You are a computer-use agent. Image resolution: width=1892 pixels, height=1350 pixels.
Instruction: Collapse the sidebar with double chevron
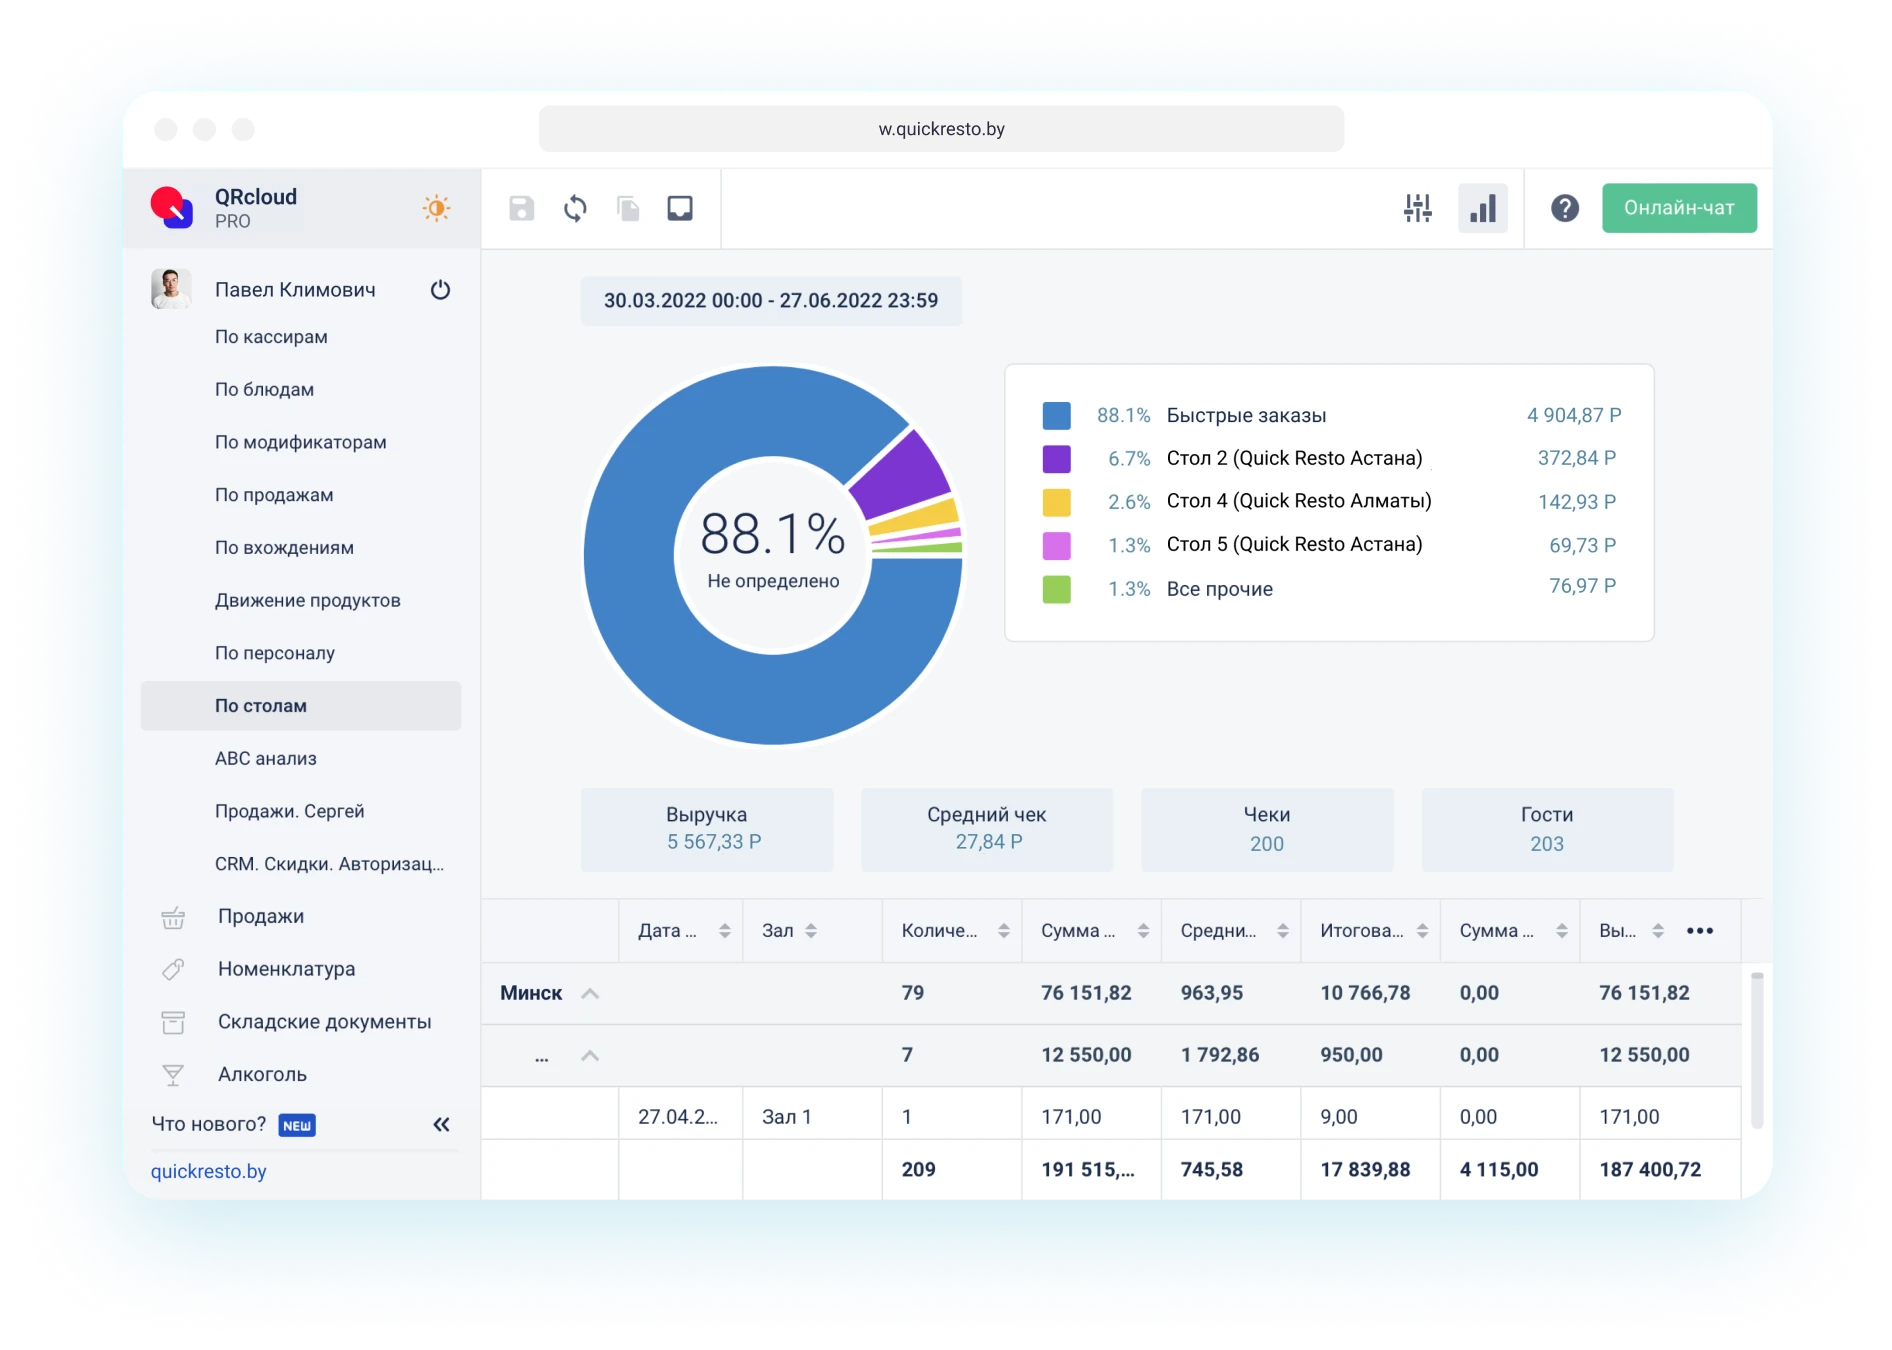441,1125
